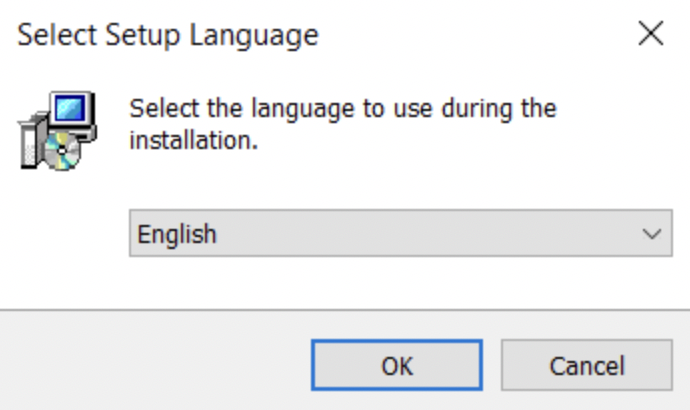Open the language dropdown list
The width and height of the screenshot is (690, 410).
tap(400, 234)
